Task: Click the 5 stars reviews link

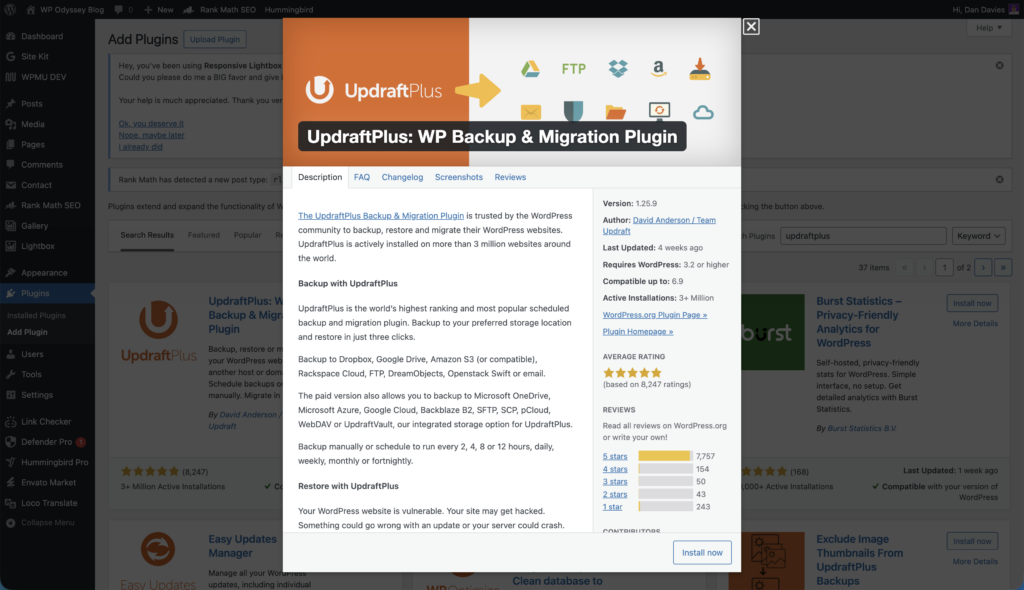Action: click(x=615, y=456)
